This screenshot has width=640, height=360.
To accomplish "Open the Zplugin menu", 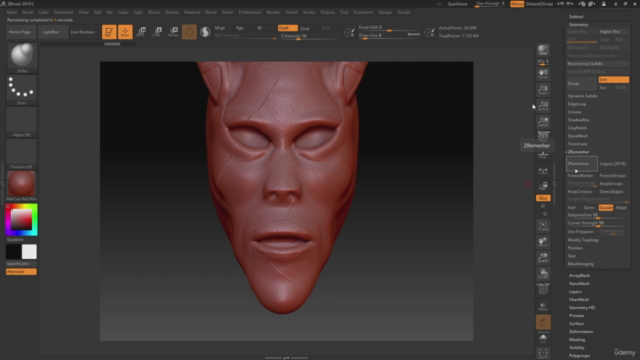I will (385, 12).
